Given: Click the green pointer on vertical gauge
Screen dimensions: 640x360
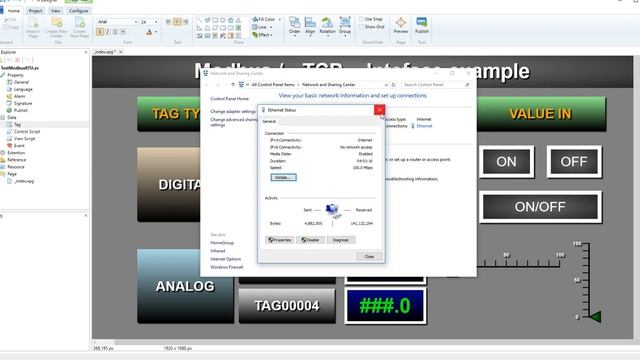Looking at the screenshot, I should pyautogui.click(x=595, y=317).
